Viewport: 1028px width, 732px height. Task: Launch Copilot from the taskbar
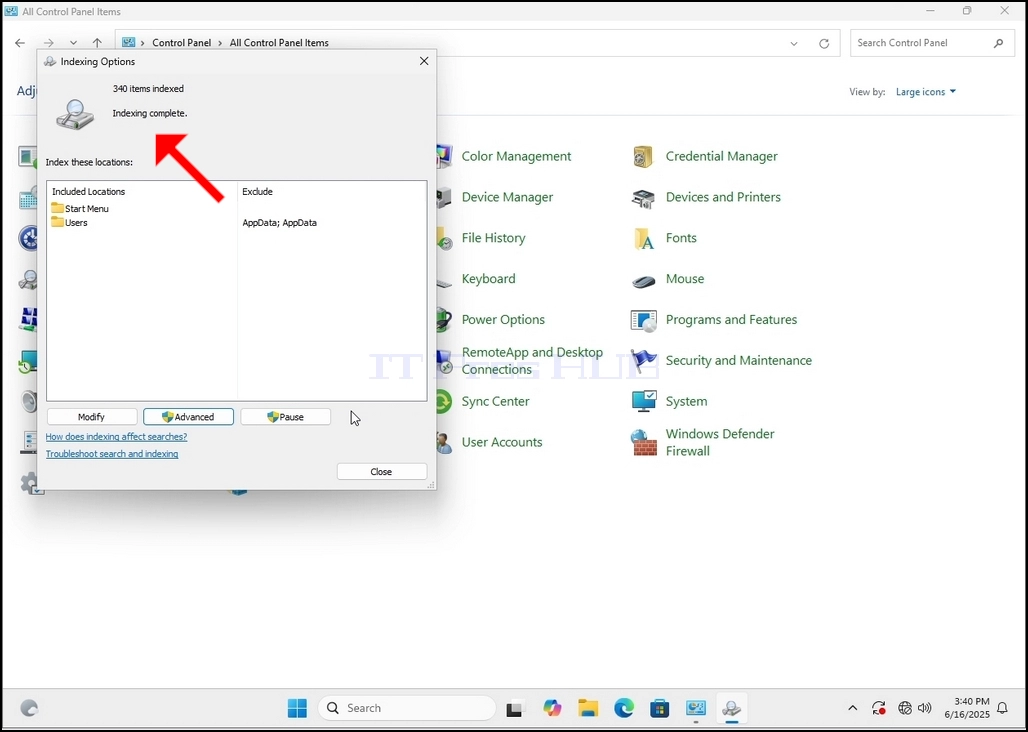pos(552,708)
